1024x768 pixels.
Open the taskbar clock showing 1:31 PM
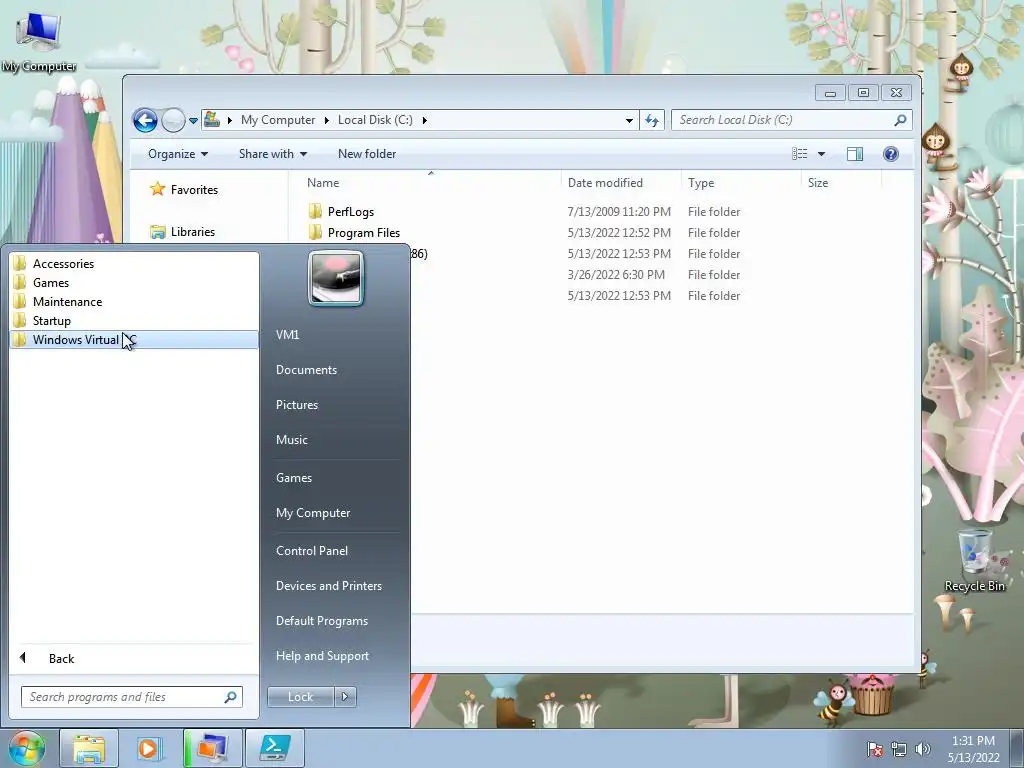(973, 749)
